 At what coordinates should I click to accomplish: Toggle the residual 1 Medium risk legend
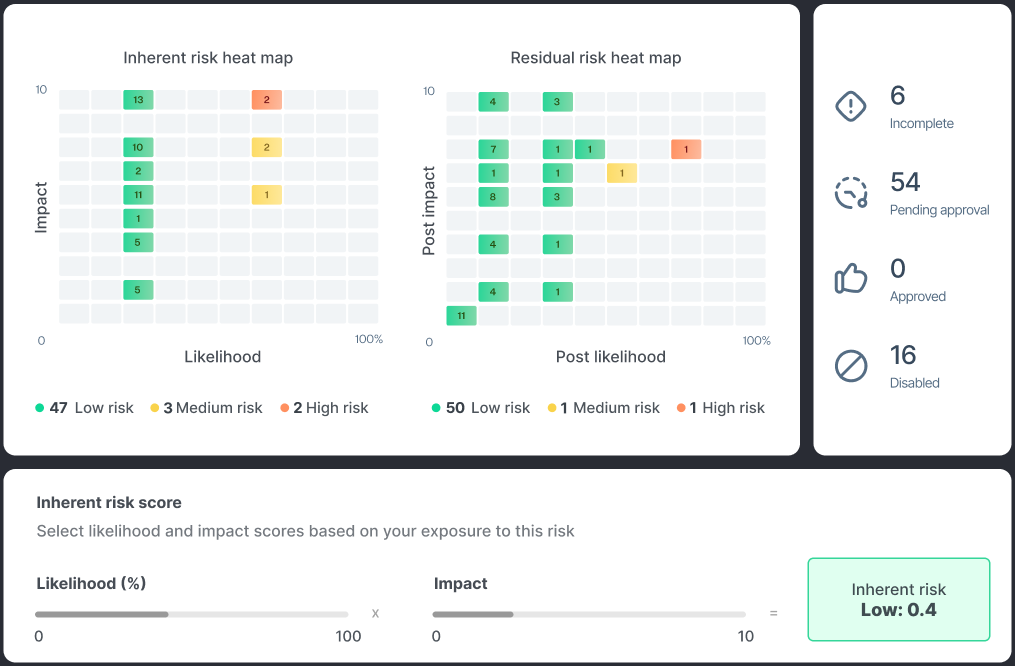[604, 408]
